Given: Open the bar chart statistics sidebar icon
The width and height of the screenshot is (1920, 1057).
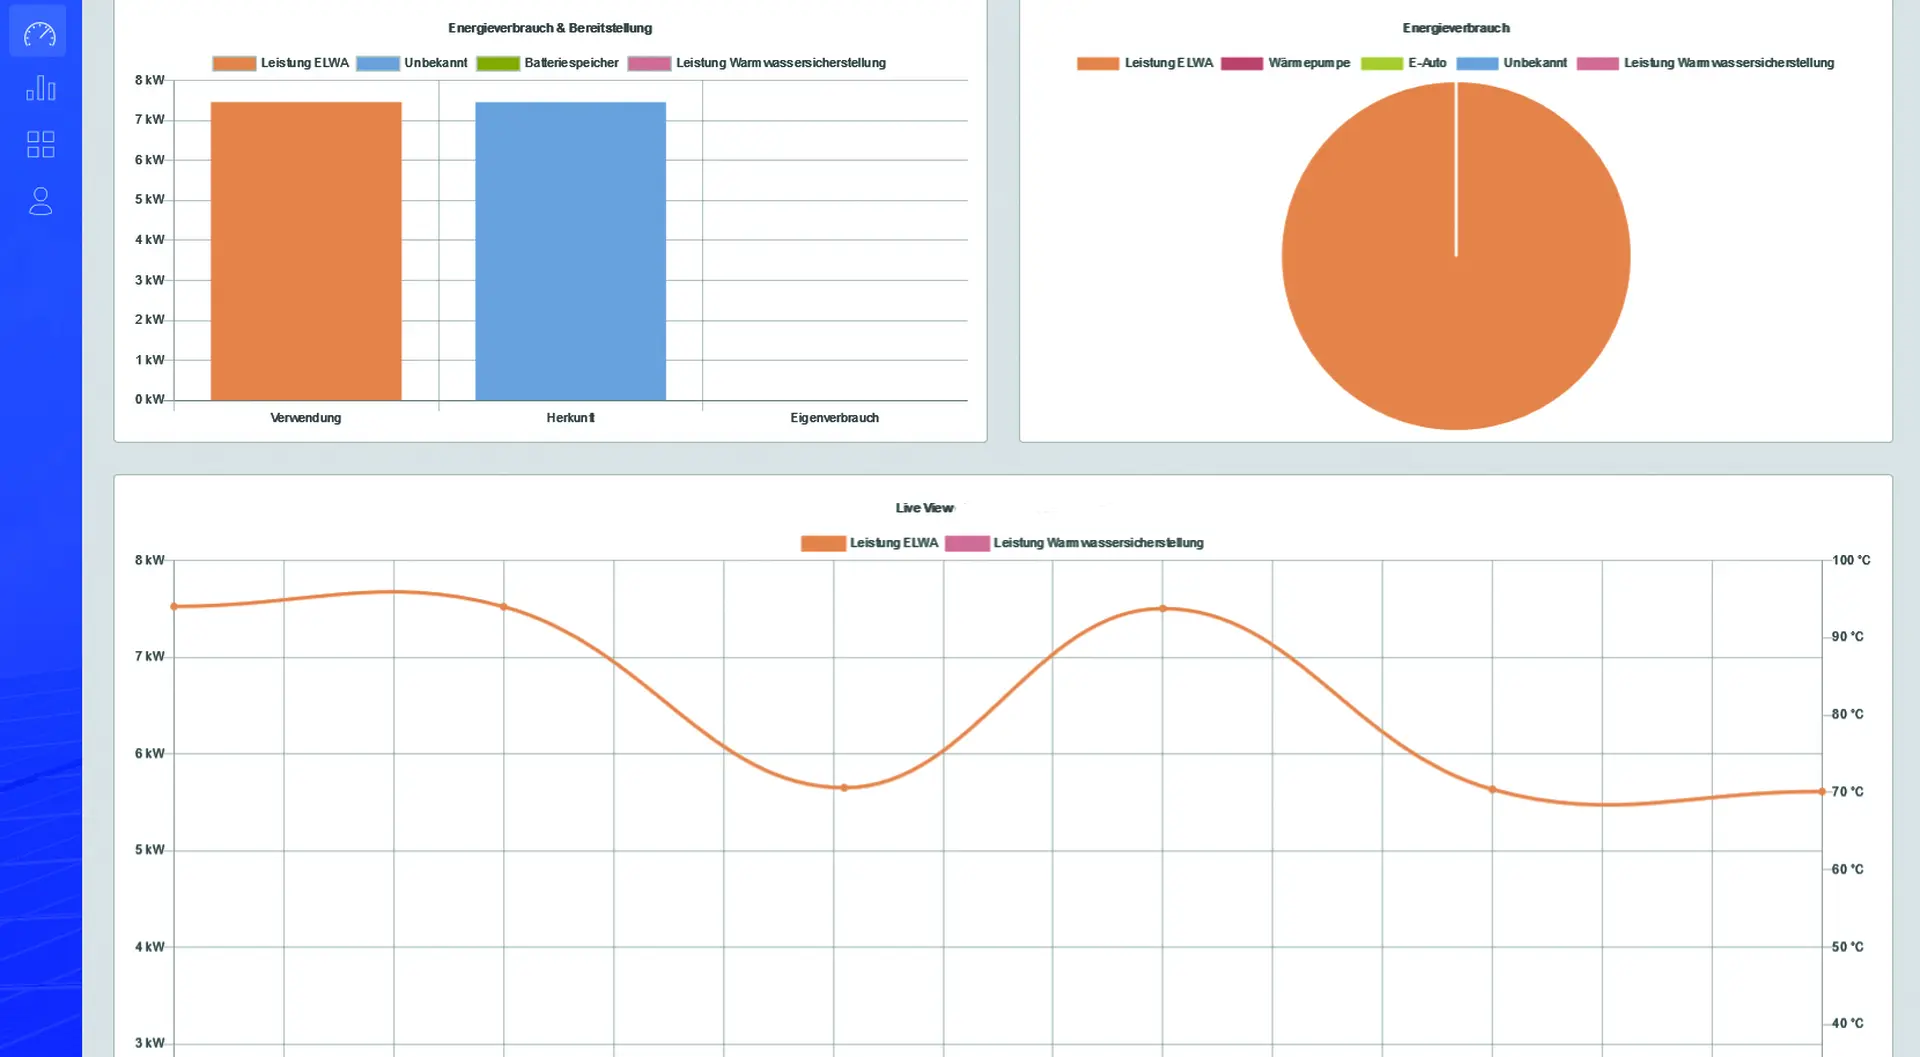Looking at the screenshot, I should 40,88.
